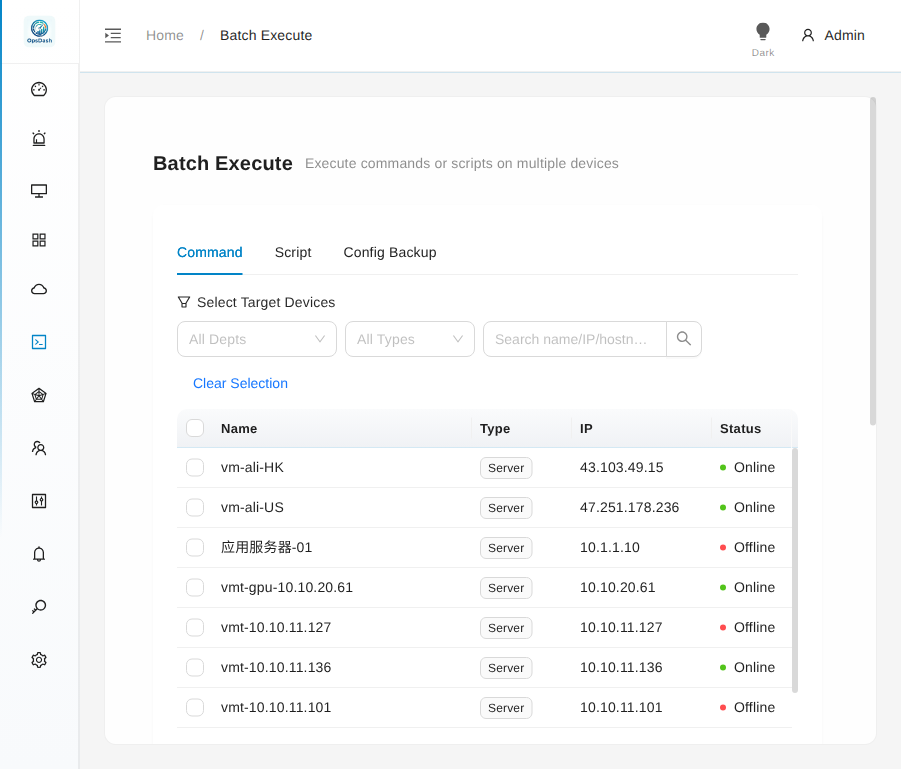The image size is (901, 769).
Task: Click the OpsDash logo
Action: coord(39,31)
